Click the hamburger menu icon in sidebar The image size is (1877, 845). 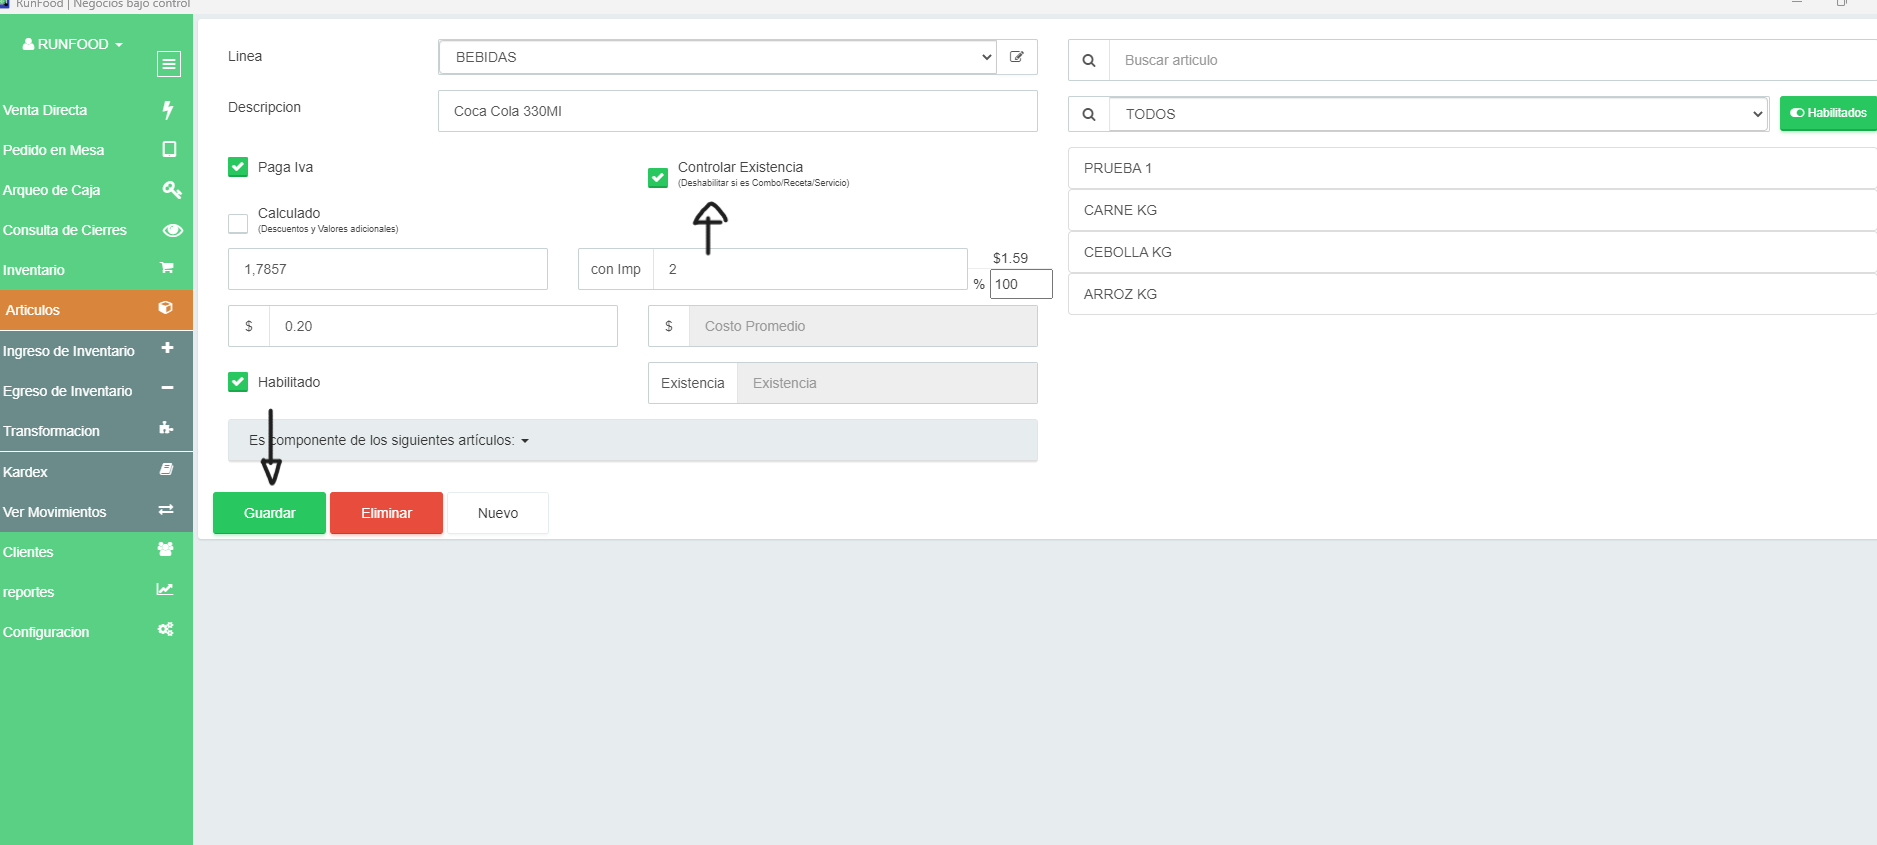[168, 64]
